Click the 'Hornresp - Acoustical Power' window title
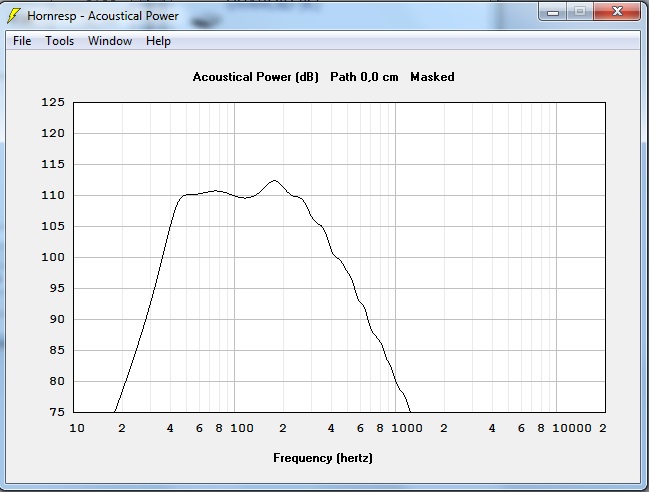Viewport: 649px width, 492px height. pyautogui.click(x=103, y=16)
